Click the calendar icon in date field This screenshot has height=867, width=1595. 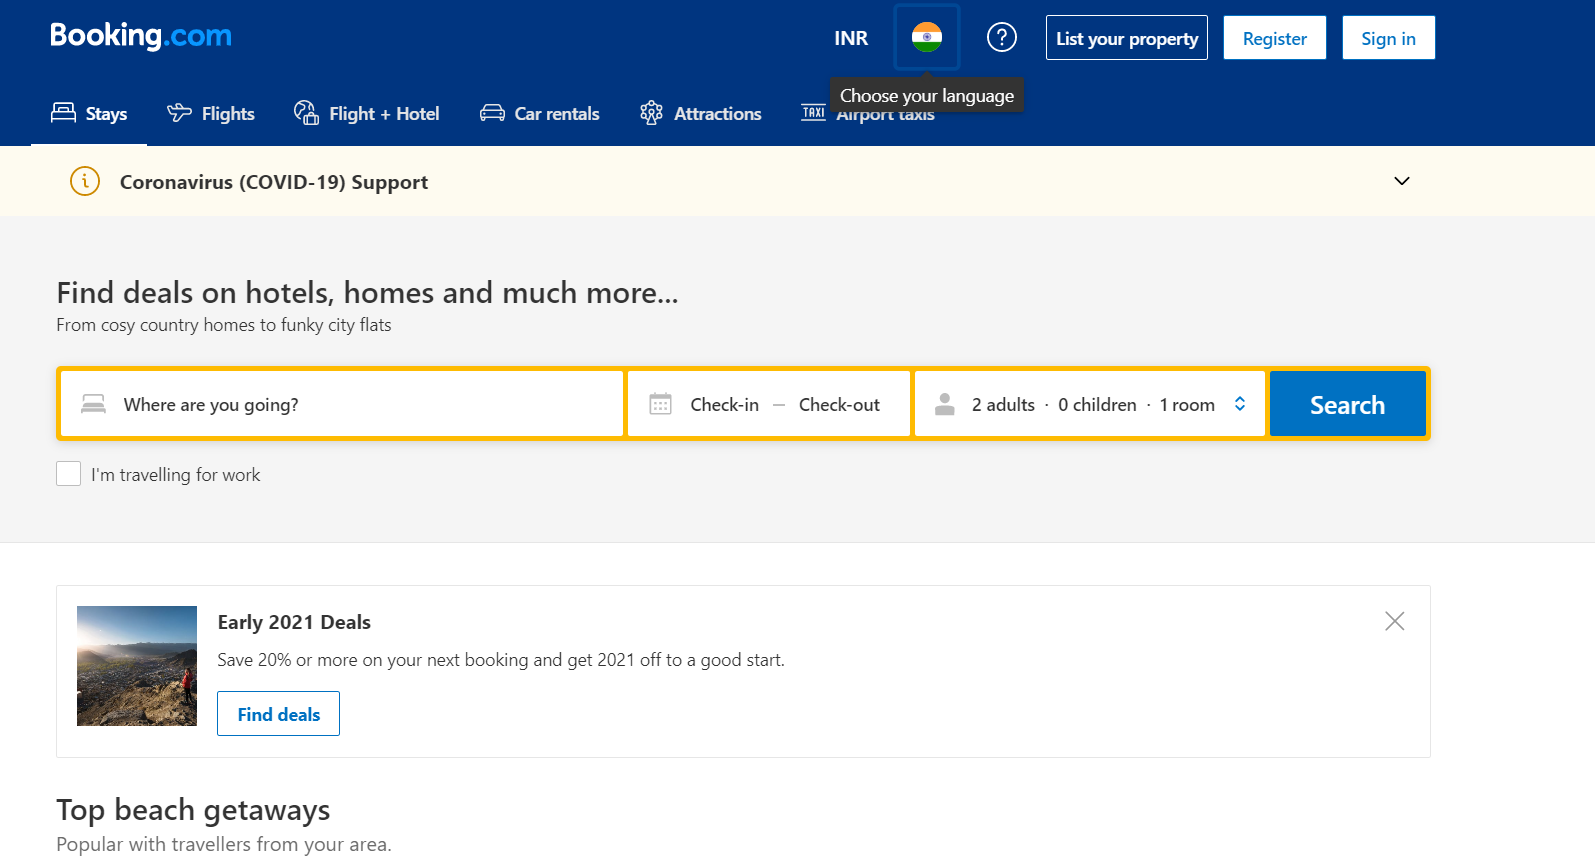click(x=660, y=404)
